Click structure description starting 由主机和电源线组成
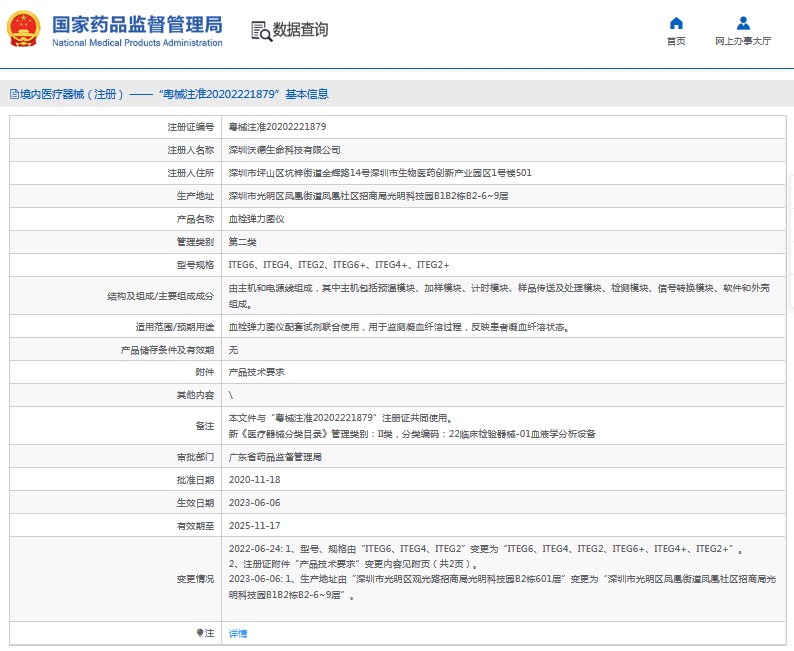Image resolution: width=794 pixels, height=651 pixels. 499,296
